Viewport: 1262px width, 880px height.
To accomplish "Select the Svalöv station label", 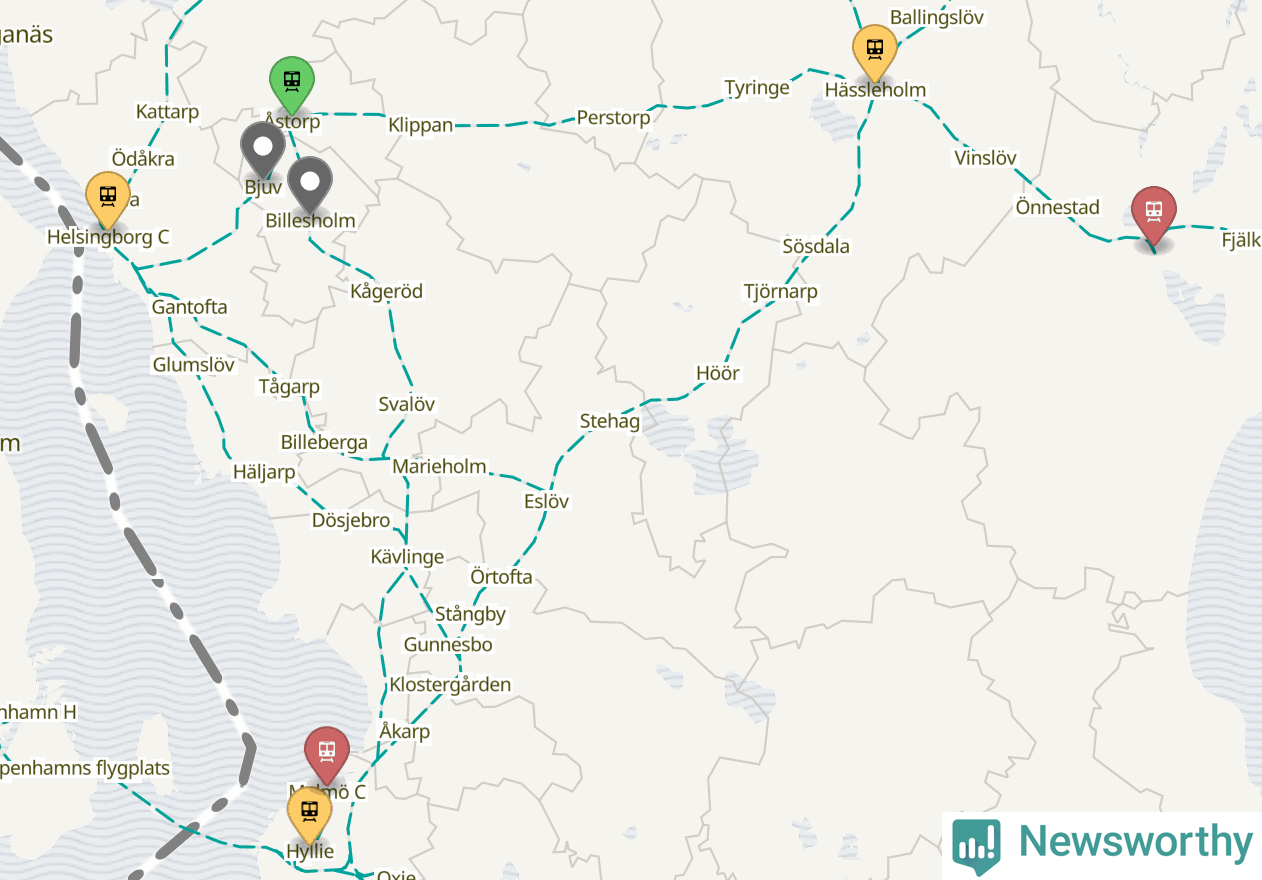I will pos(407,404).
